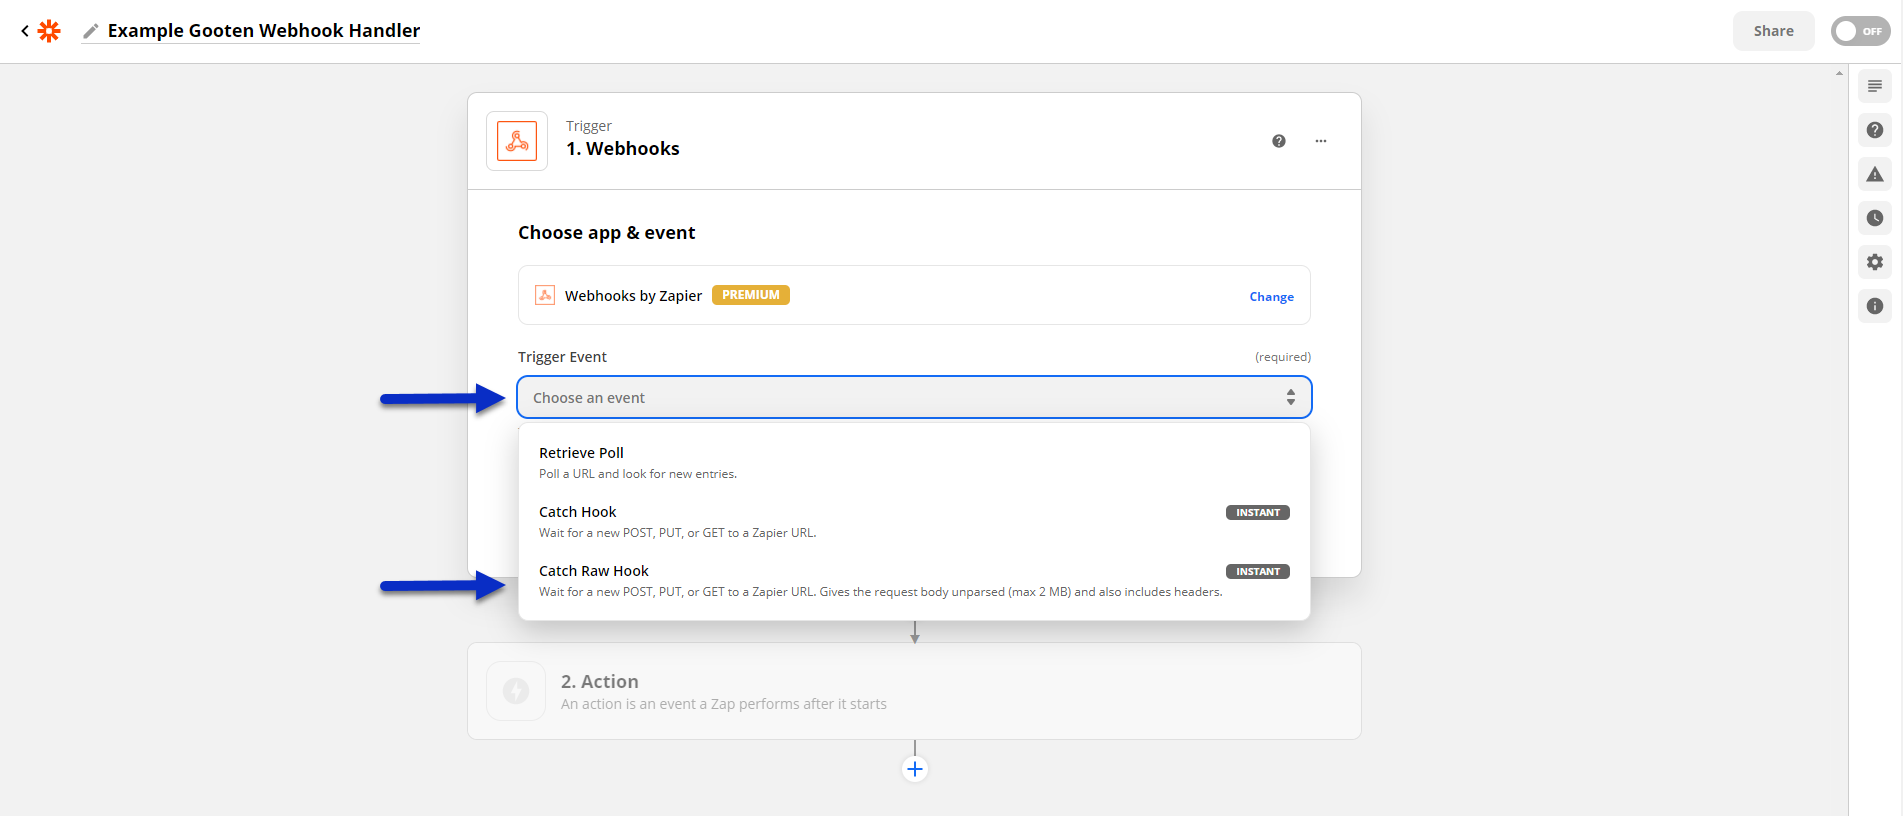The height and width of the screenshot is (816, 1903).
Task: Open the sidebar settings gear icon
Action: [1875, 262]
